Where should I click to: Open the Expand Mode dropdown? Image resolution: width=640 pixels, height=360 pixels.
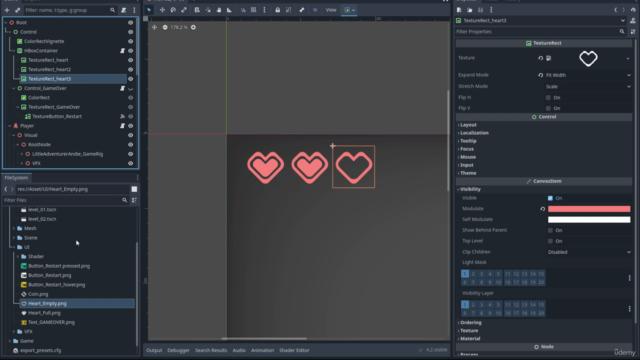[588, 75]
